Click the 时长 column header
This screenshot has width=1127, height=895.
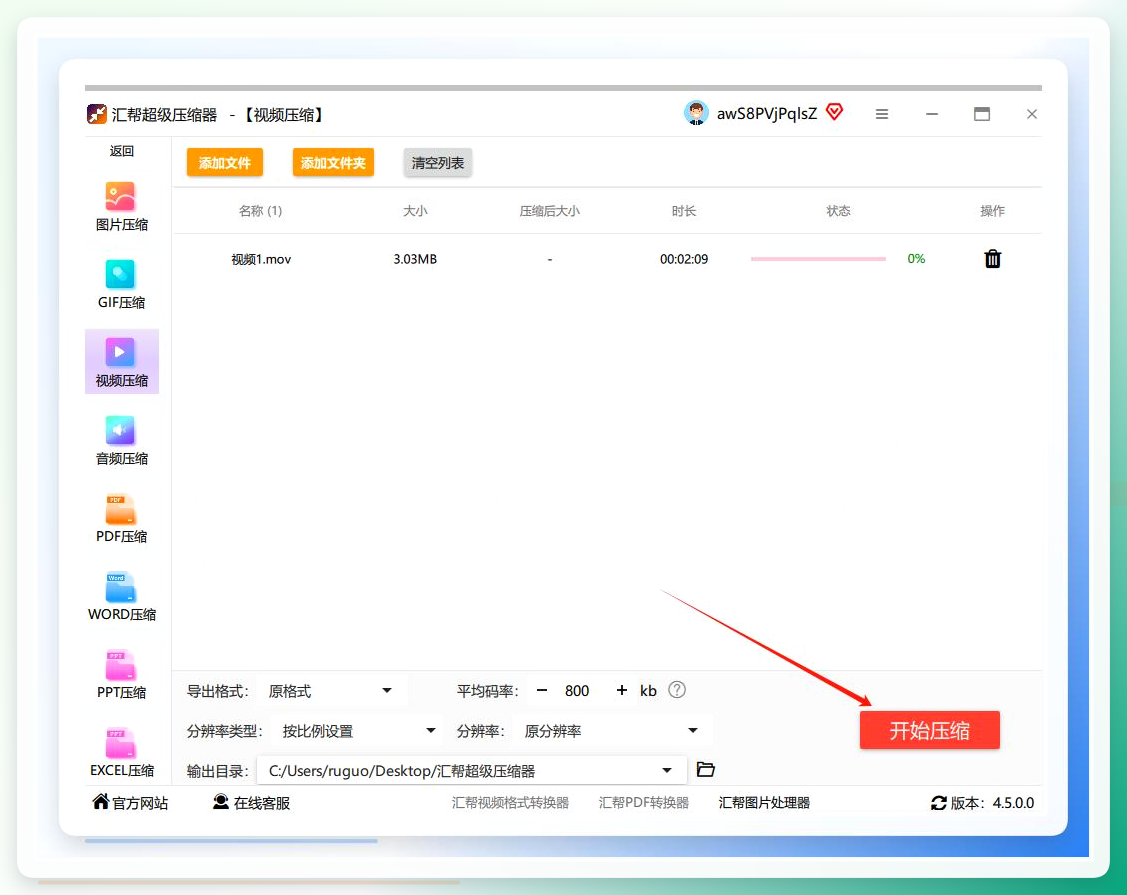684,211
